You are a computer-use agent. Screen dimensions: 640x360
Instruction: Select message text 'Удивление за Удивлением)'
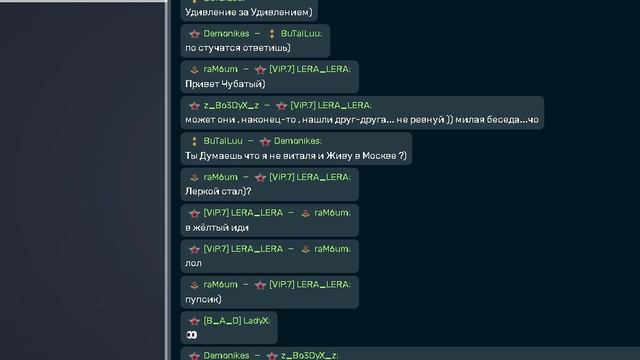(249, 12)
